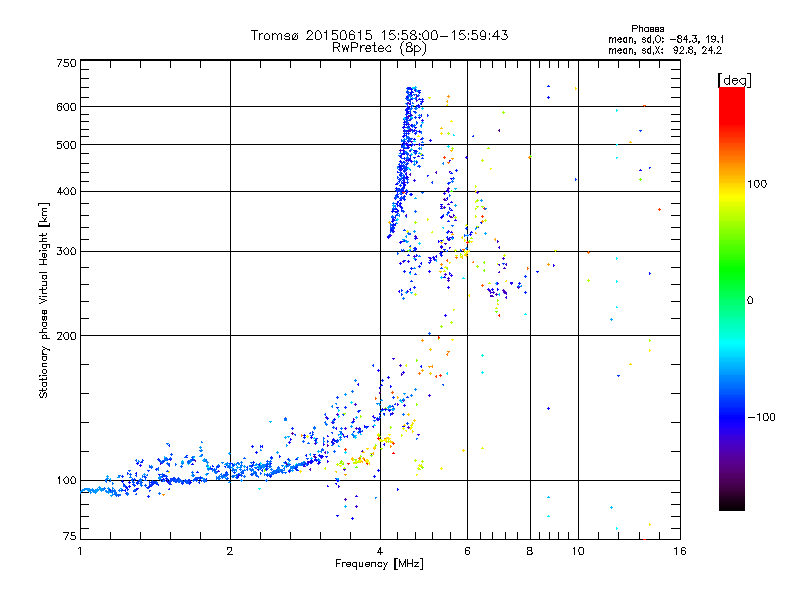Image resolution: width=800 pixels, height=600 pixels.
Task: Click the frequency axis label '1'
Action: (80, 551)
